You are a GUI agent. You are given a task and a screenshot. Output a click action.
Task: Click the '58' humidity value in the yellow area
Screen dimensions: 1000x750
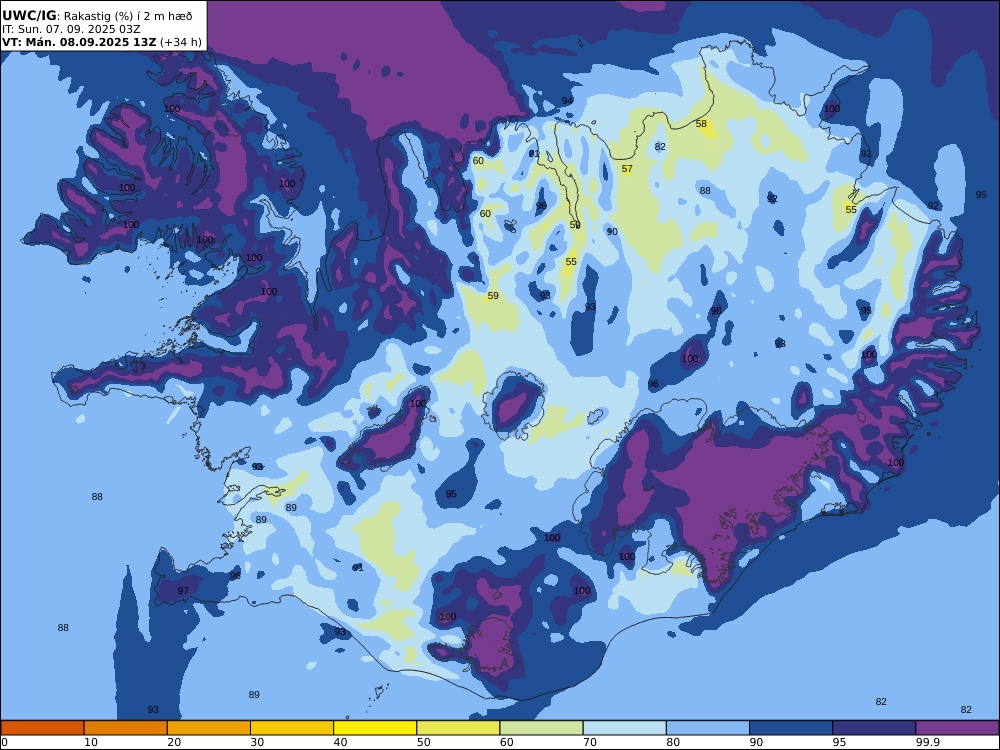tap(701, 124)
